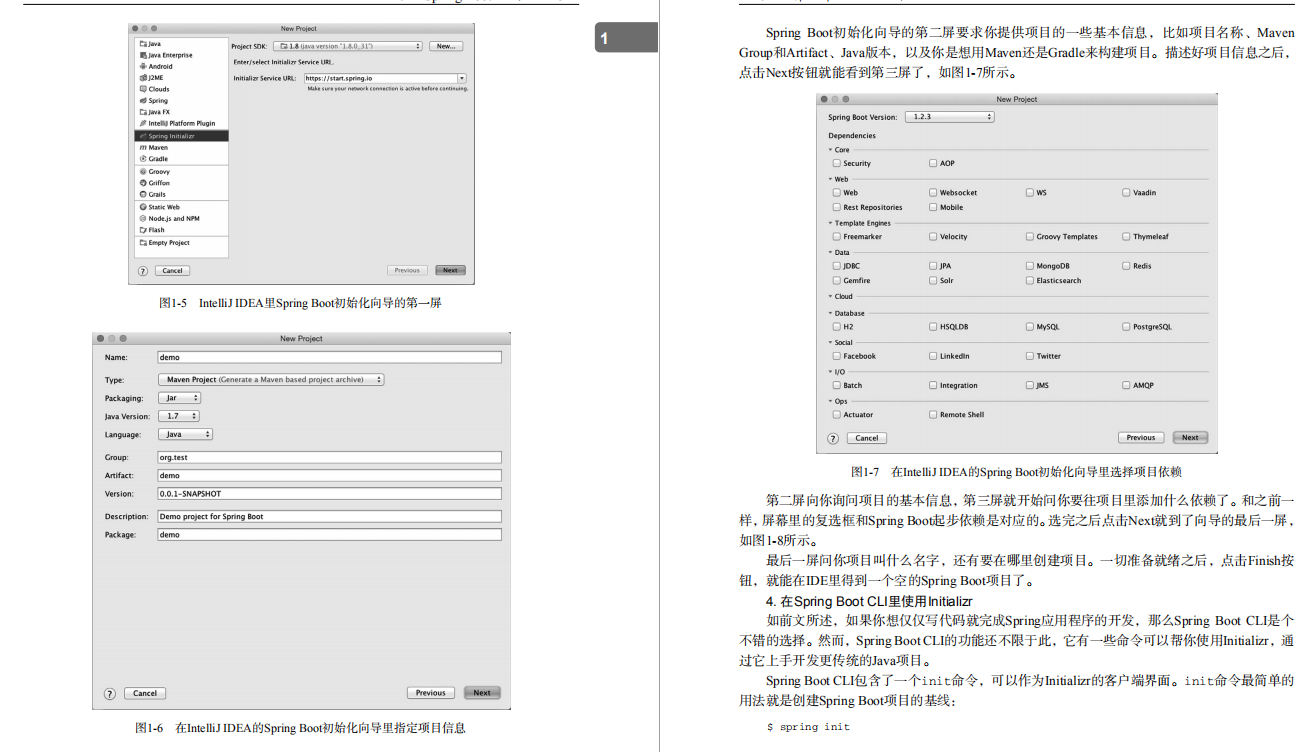The image size is (1315, 752).
Task: Enable the Actuator ops checkbox
Action: [x=836, y=414]
